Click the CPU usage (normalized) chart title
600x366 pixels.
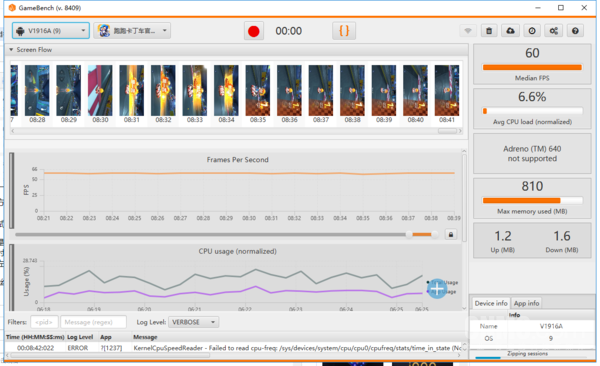[x=238, y=251]
